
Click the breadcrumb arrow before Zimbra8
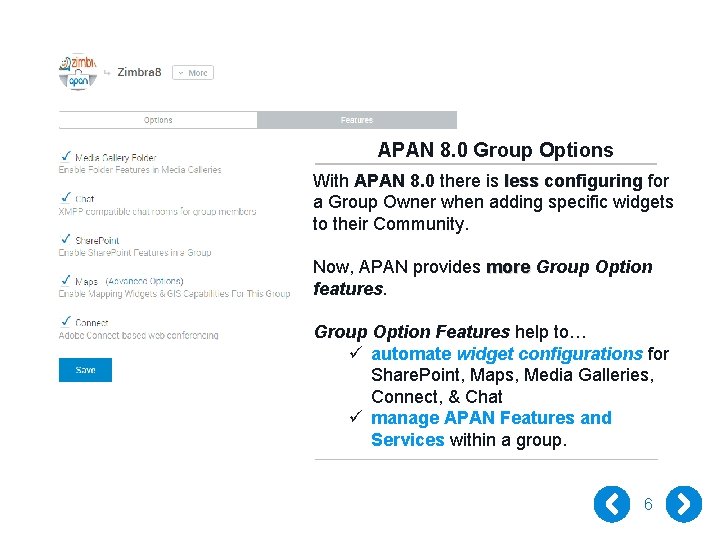[x=107, y=73]
